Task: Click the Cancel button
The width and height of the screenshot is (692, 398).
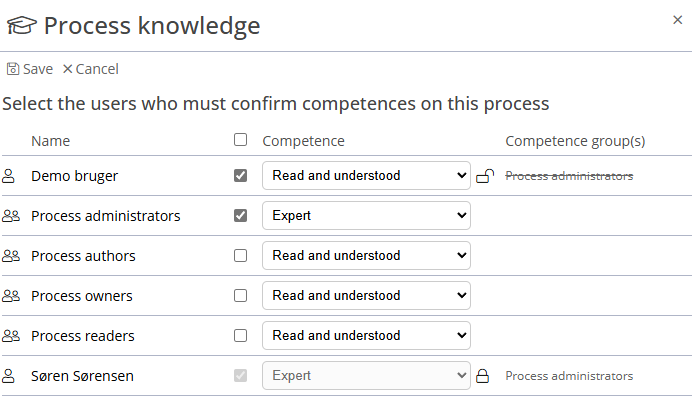Action: [x=90, y=69]
